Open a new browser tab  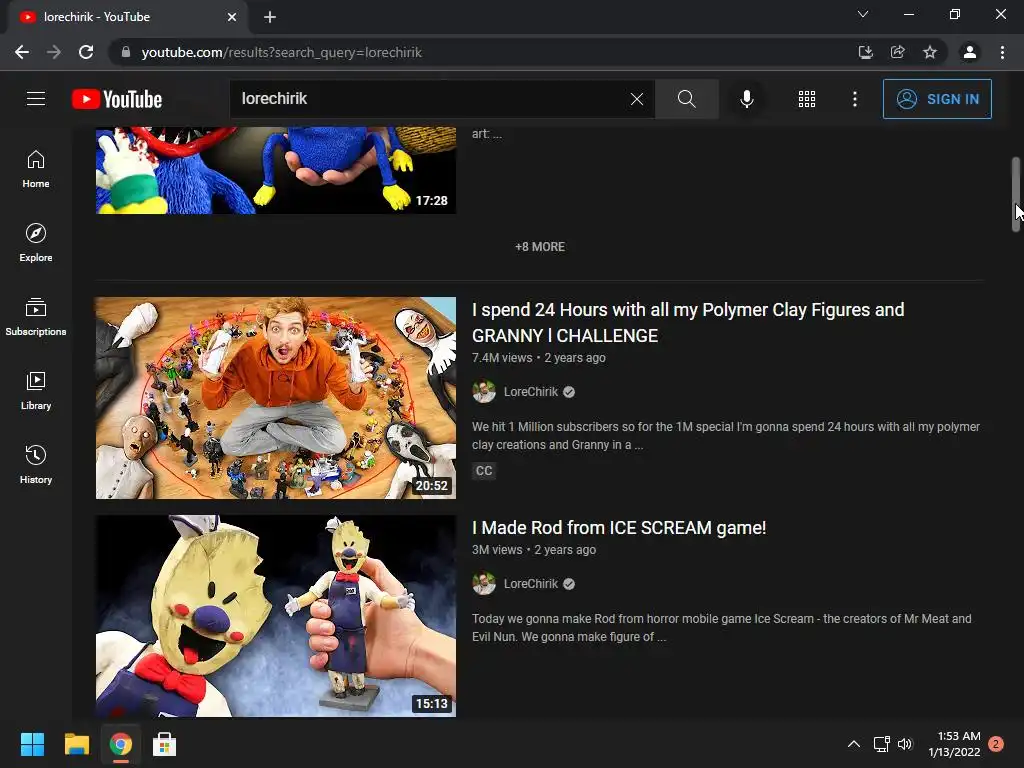(270, 17)
